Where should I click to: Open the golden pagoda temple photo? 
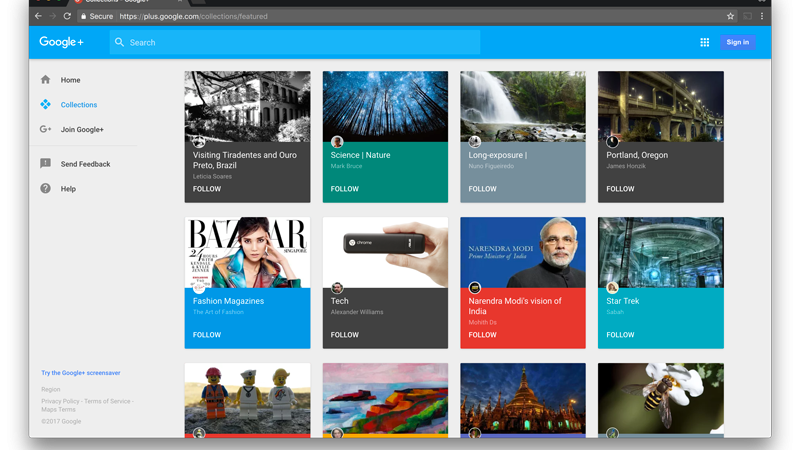tap(523, 398)
